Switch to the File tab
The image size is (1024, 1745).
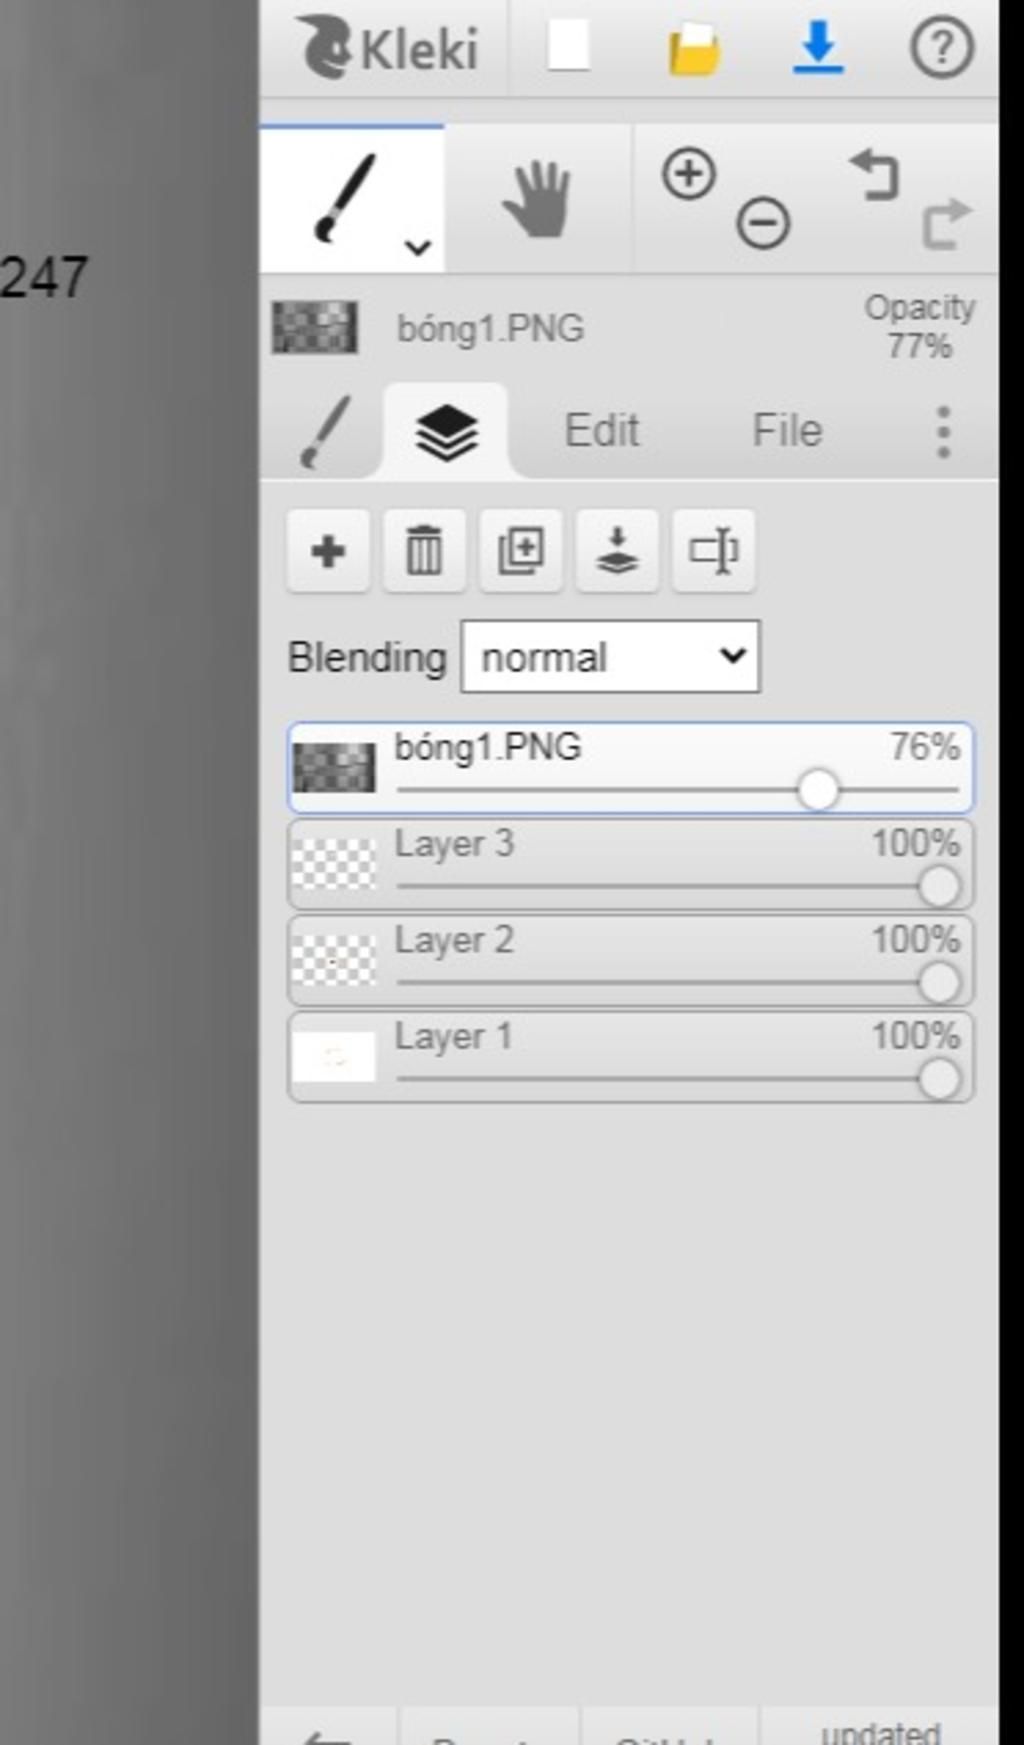pos(787,431)
